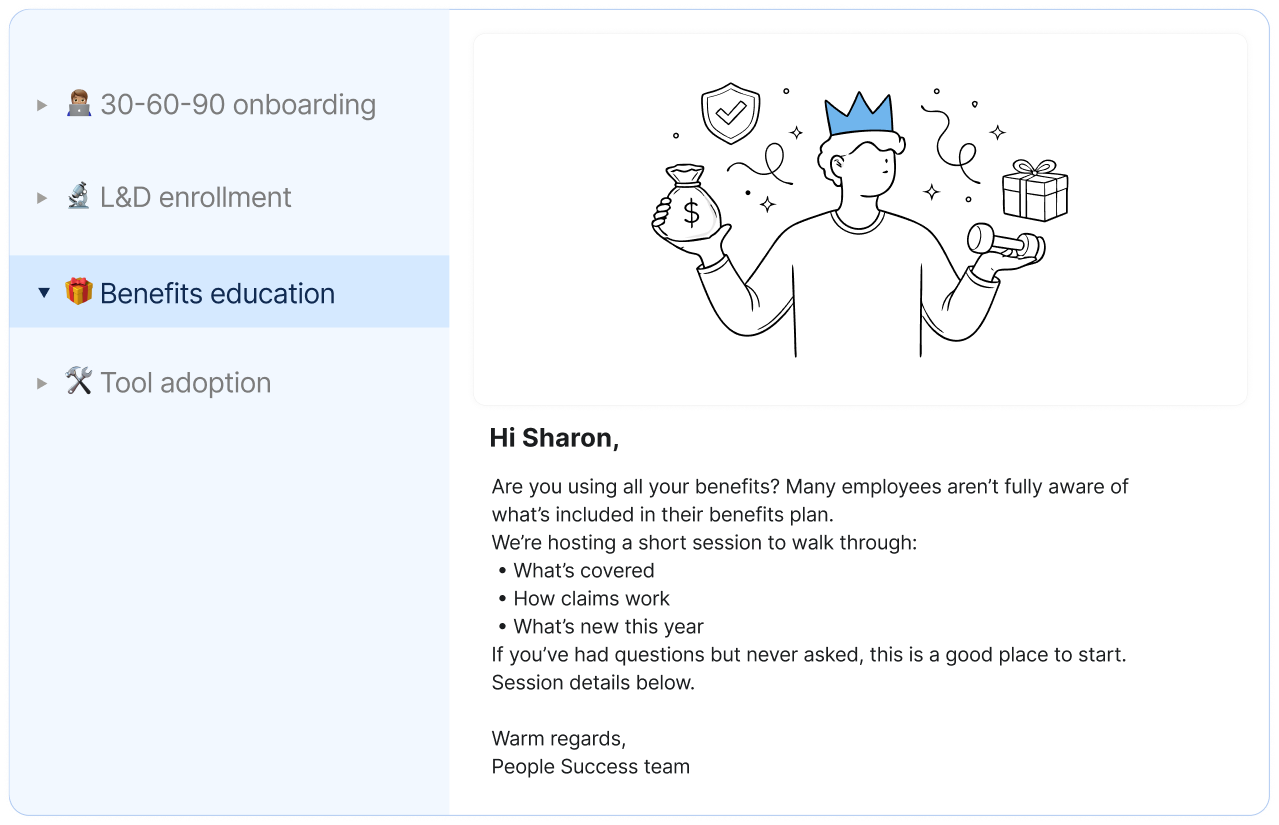
Task: Open the Tool adoption item
Action: 186,383
